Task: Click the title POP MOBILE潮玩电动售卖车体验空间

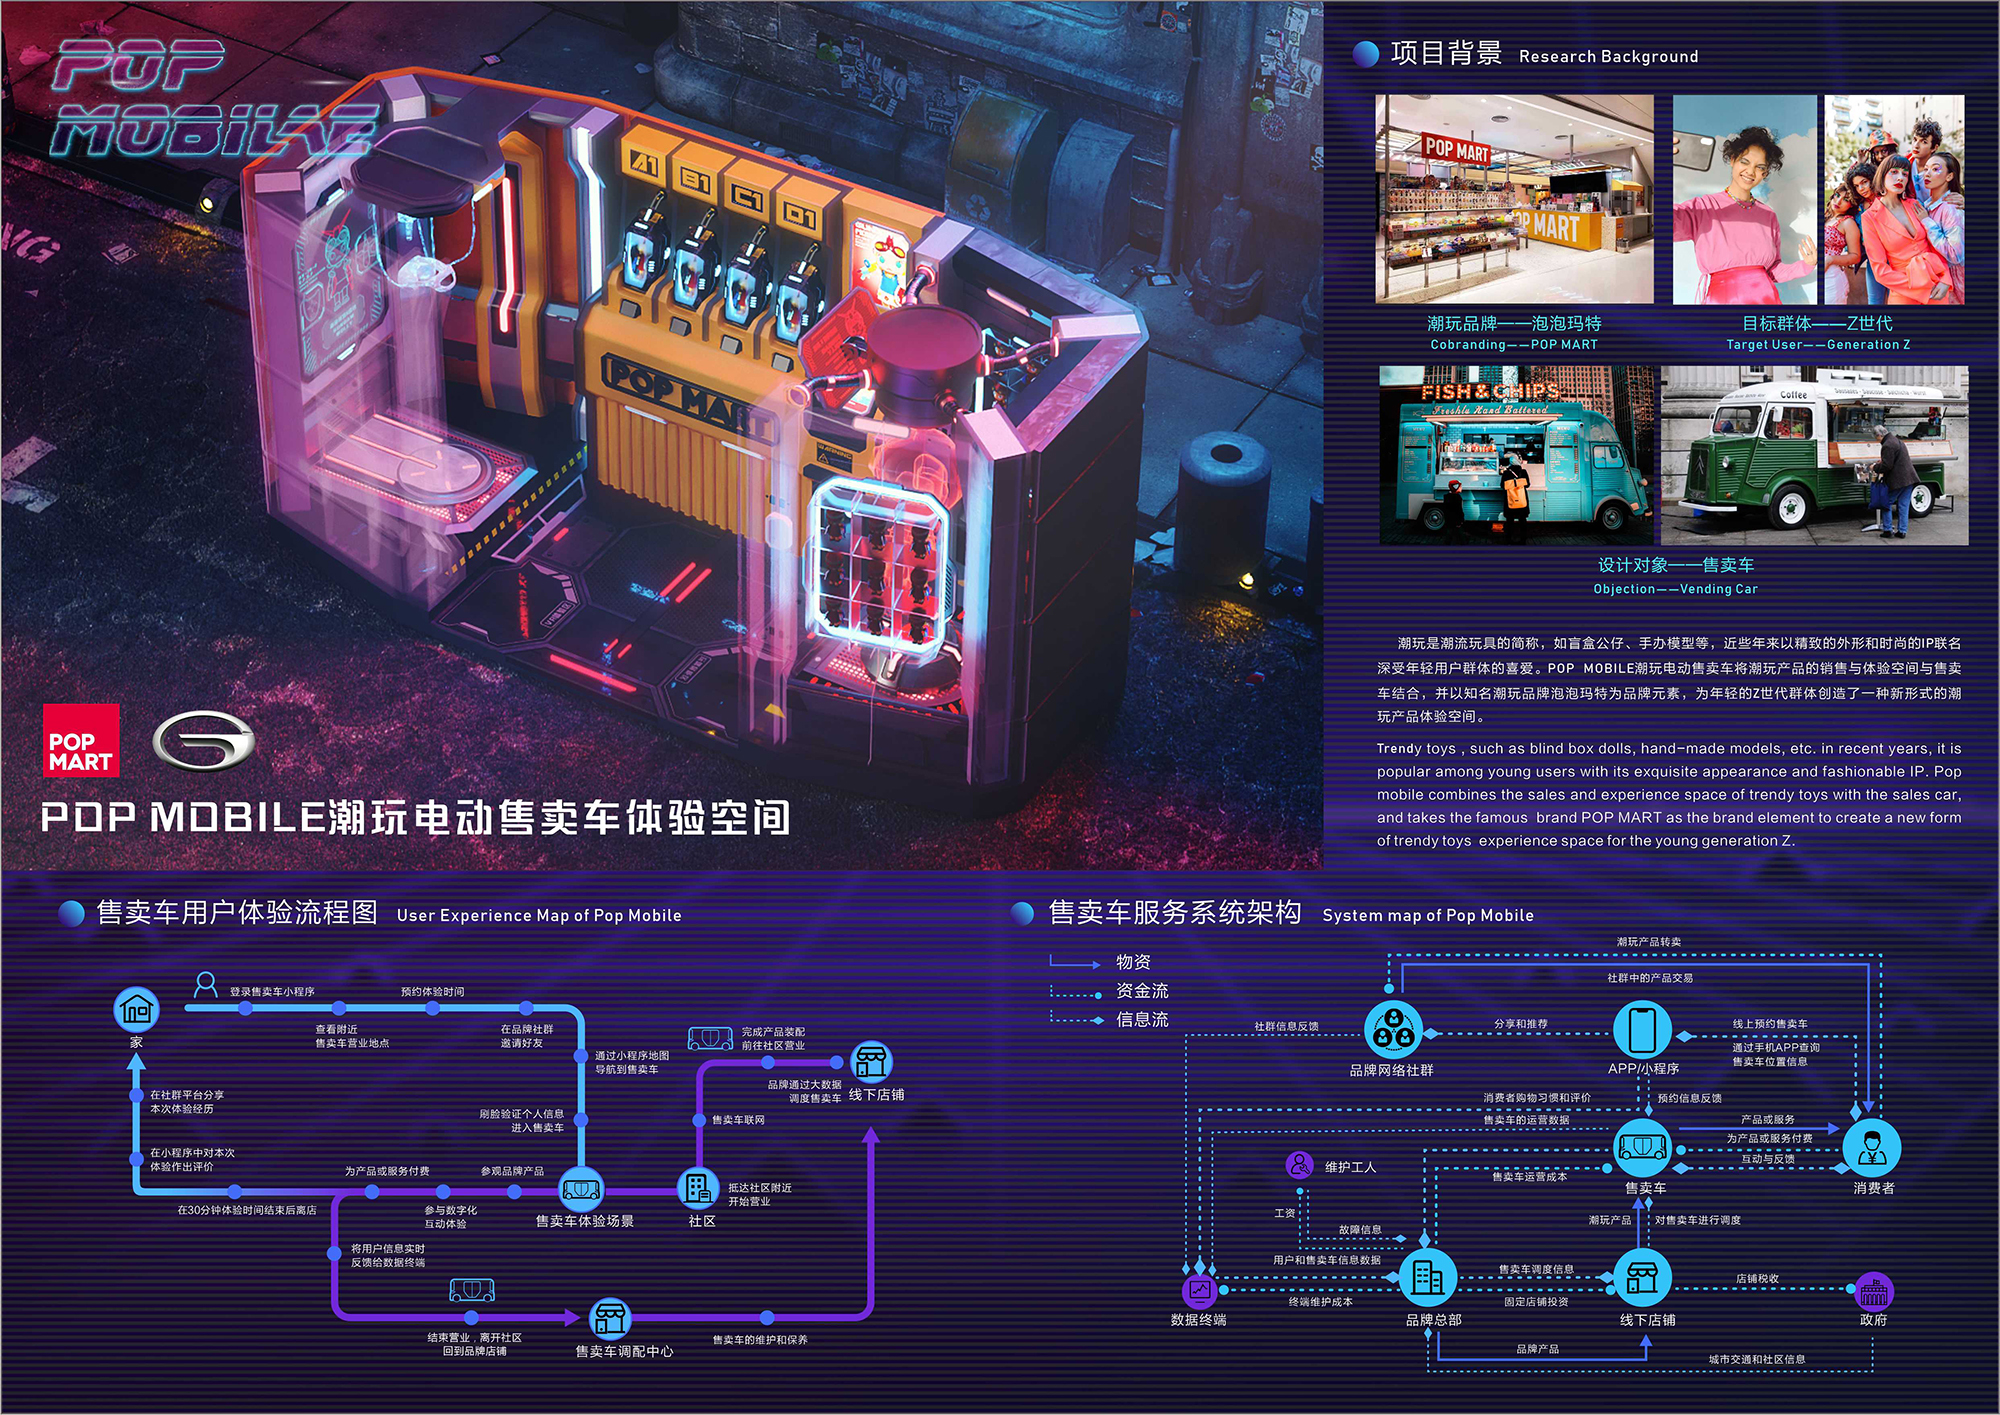Action: click(x=415, y=817)
